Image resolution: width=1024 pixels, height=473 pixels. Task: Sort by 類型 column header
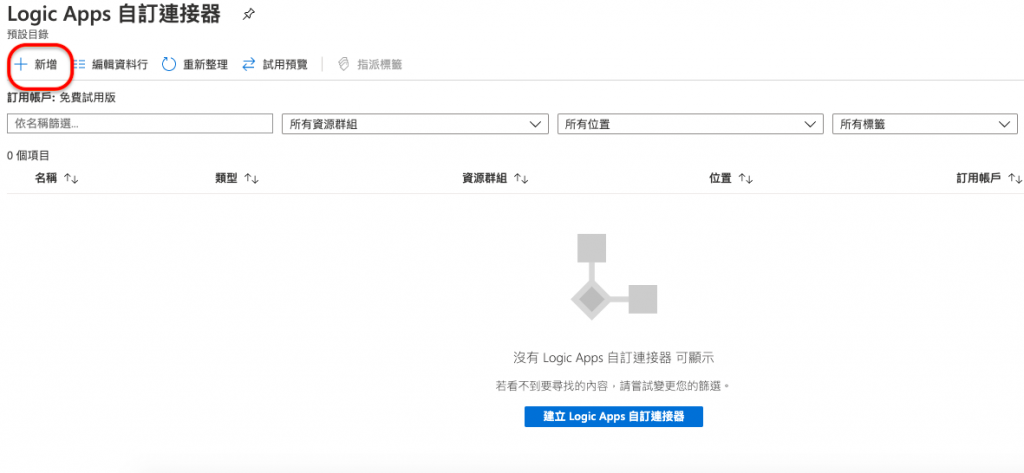237,178
